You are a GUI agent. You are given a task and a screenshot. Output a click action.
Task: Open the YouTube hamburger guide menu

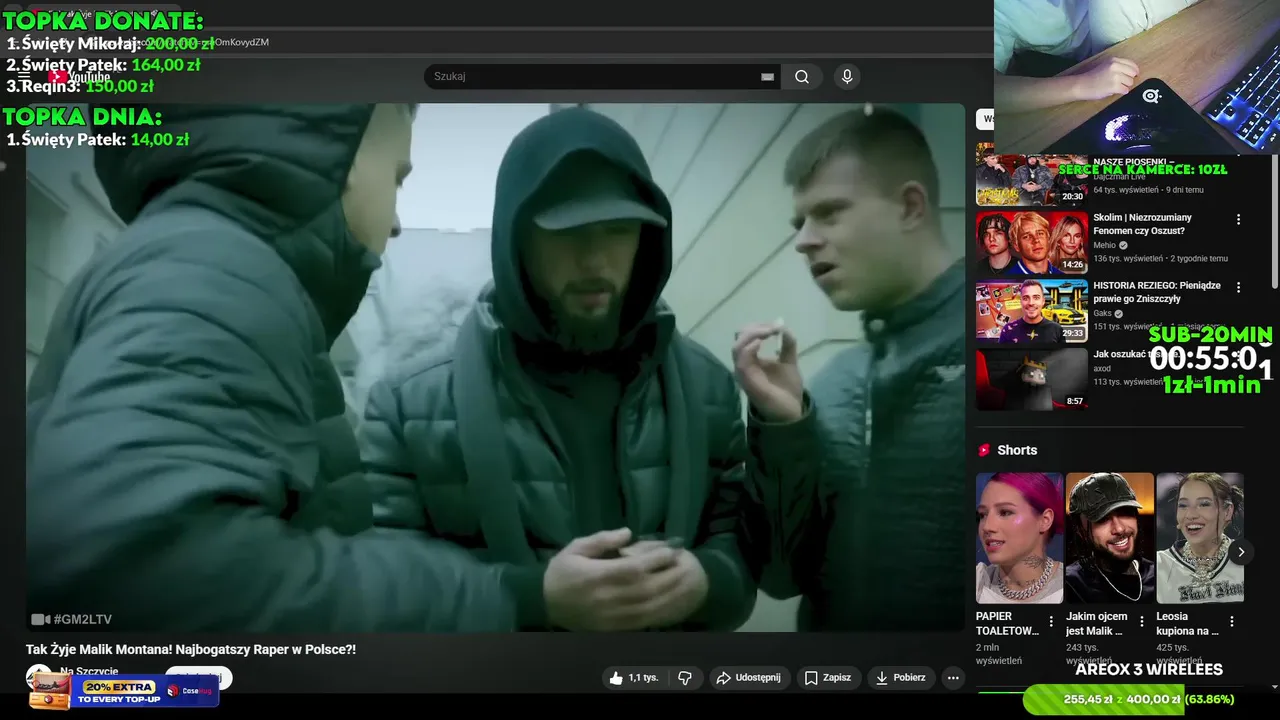tap(24, 76)
